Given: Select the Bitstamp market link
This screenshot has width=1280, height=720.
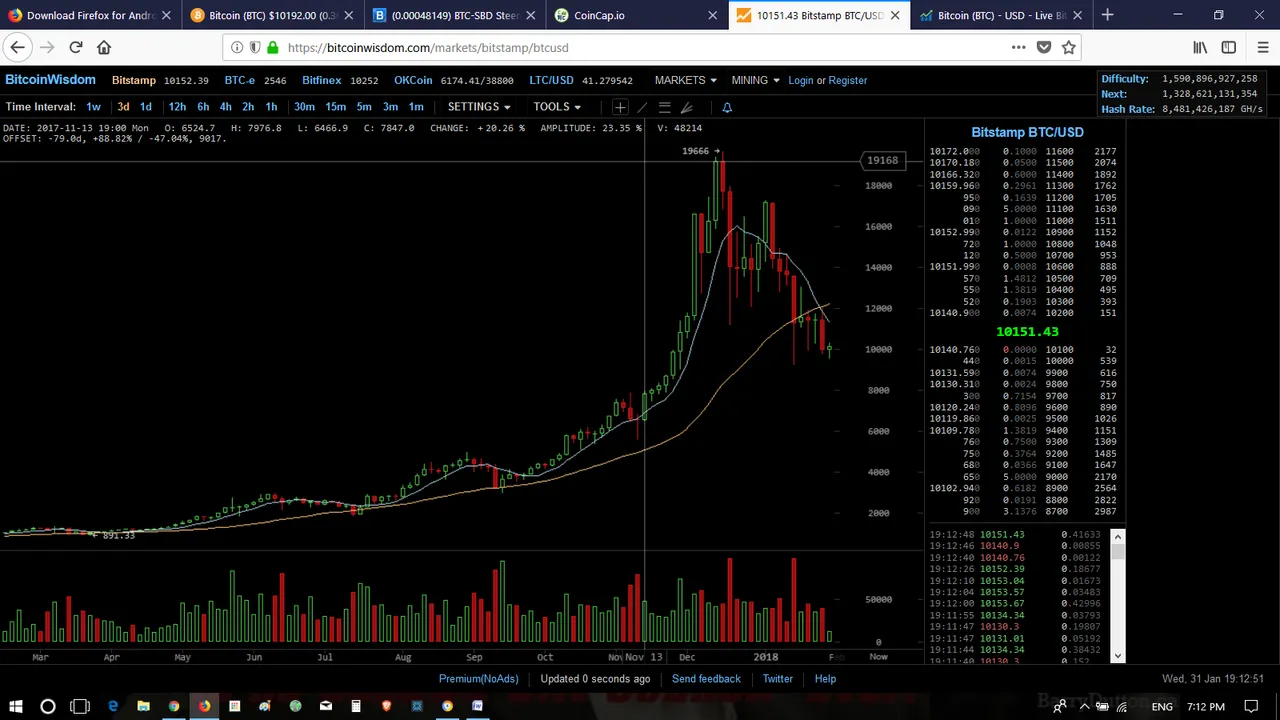Looking at the screenshot, I should coord(134,80).
